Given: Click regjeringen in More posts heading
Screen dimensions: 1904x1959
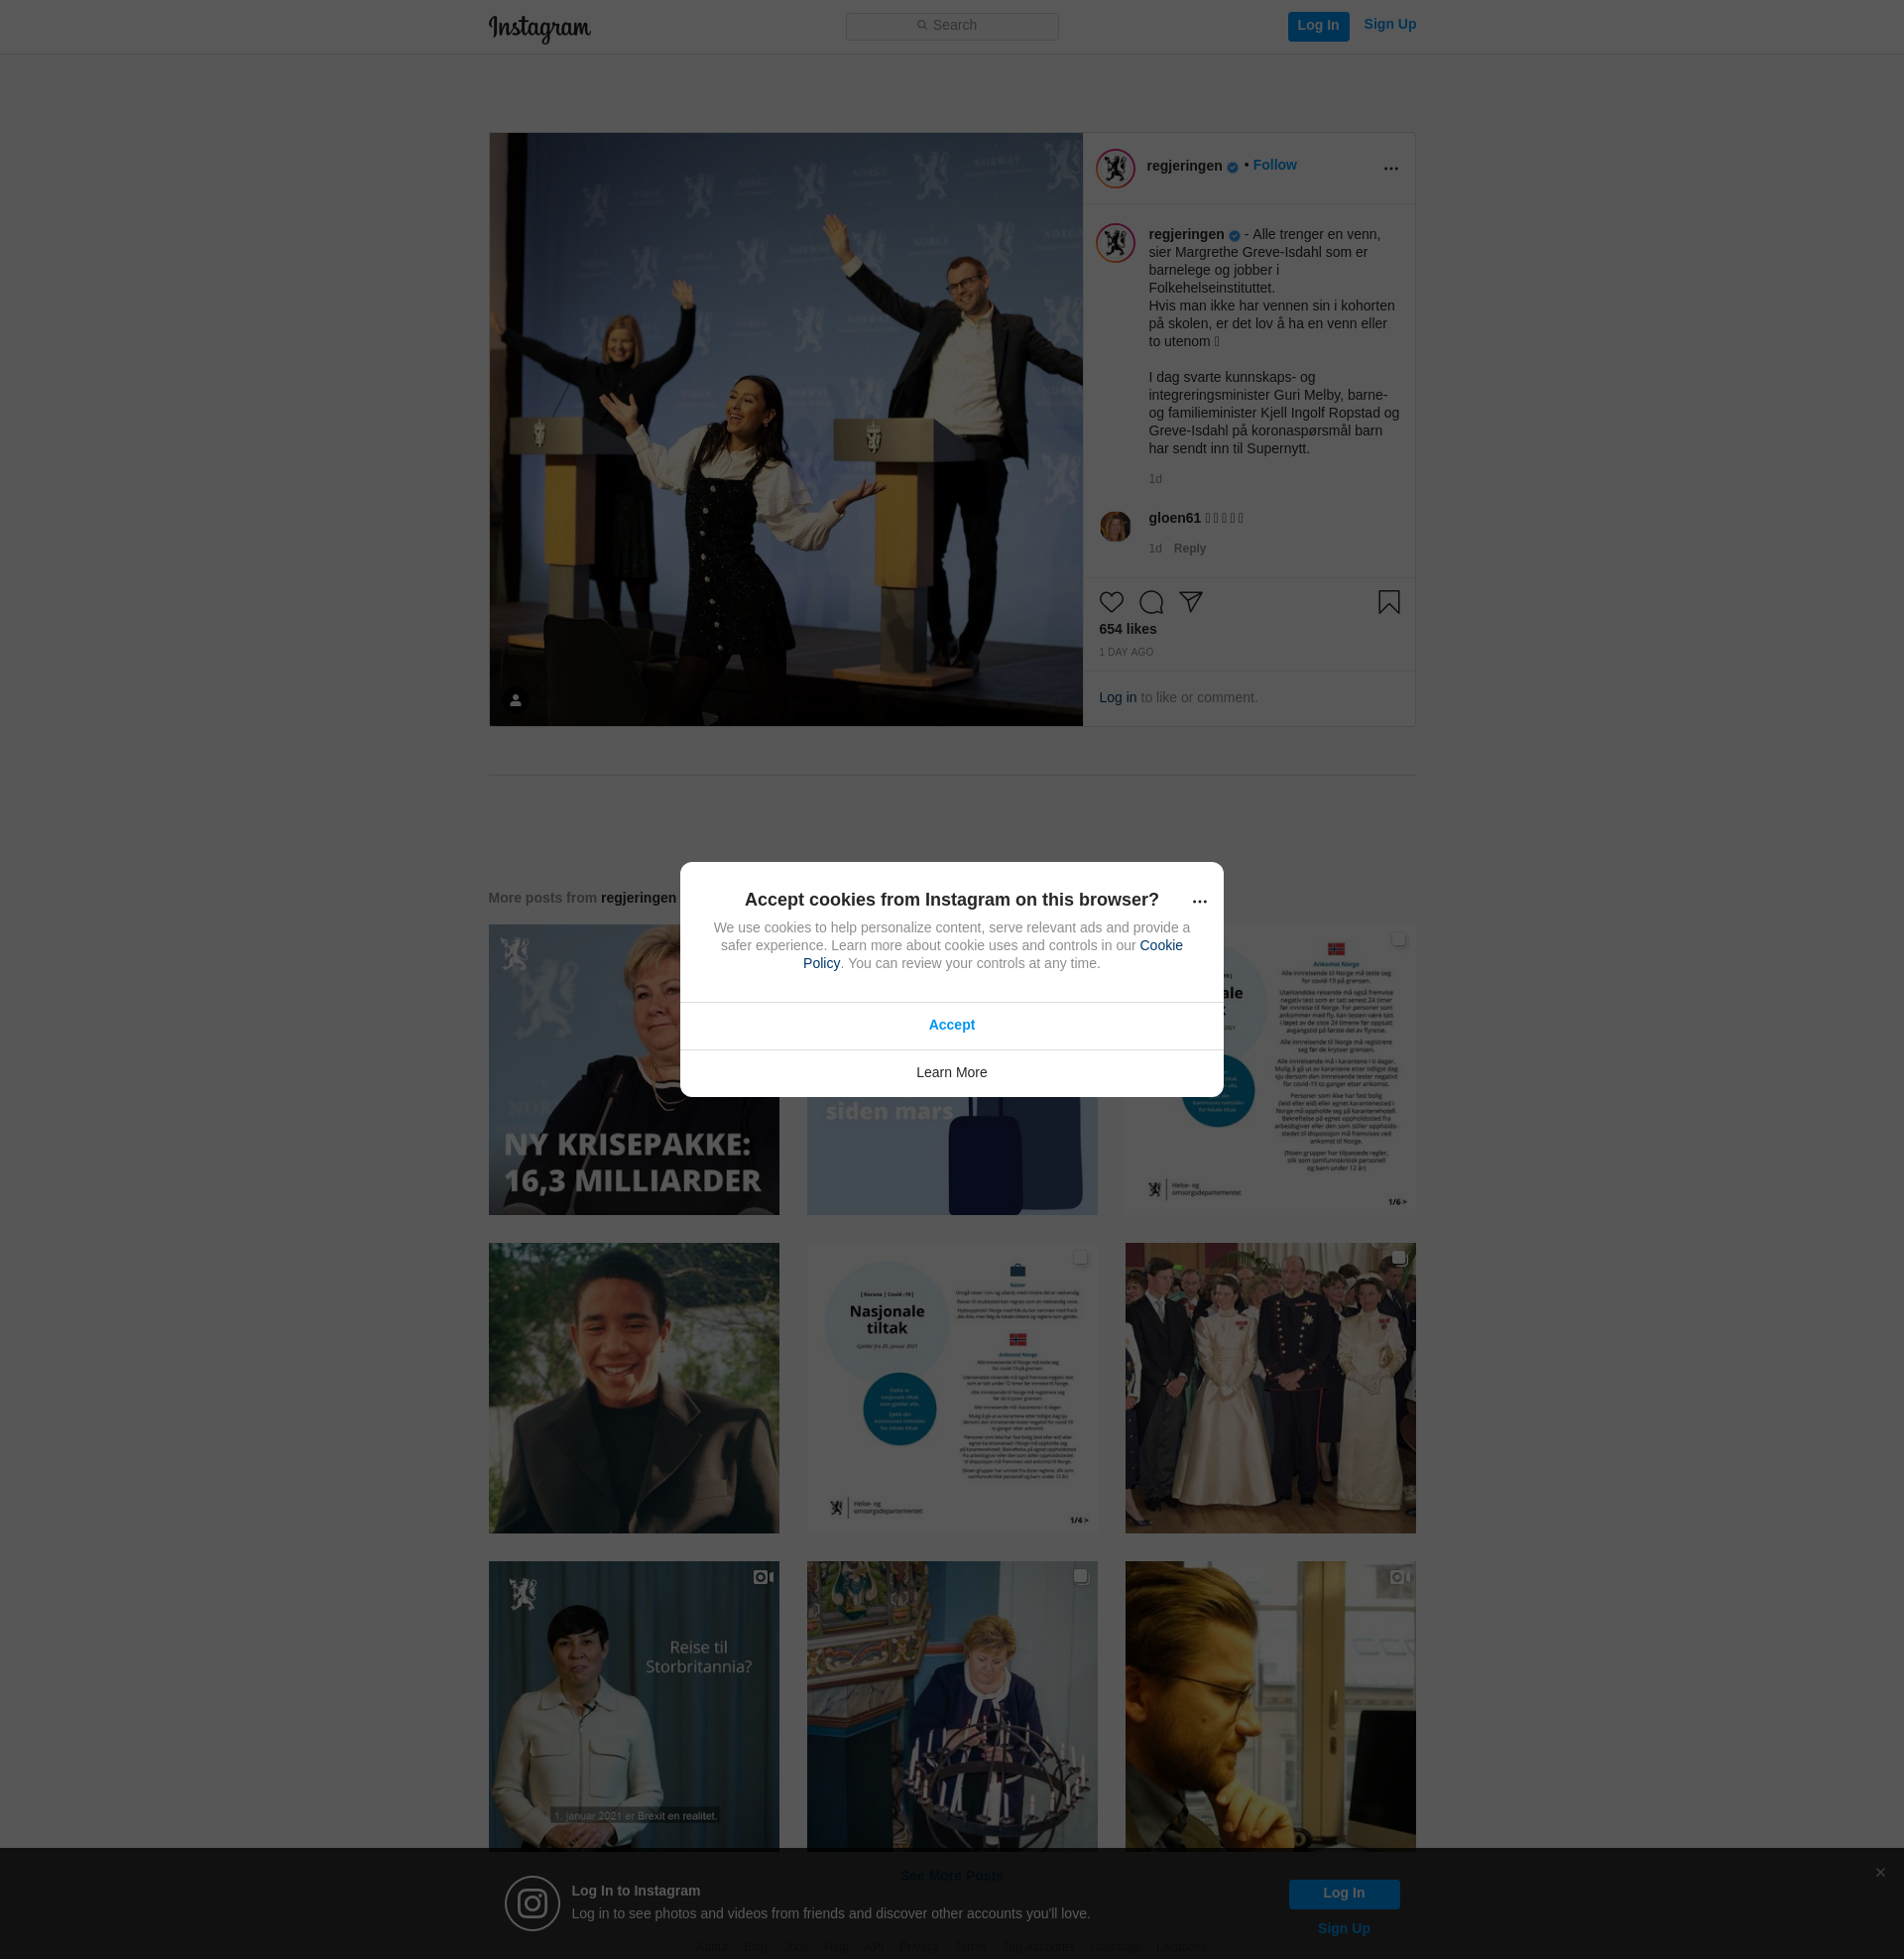Looking at the screenshot, I should click(638, 898).
